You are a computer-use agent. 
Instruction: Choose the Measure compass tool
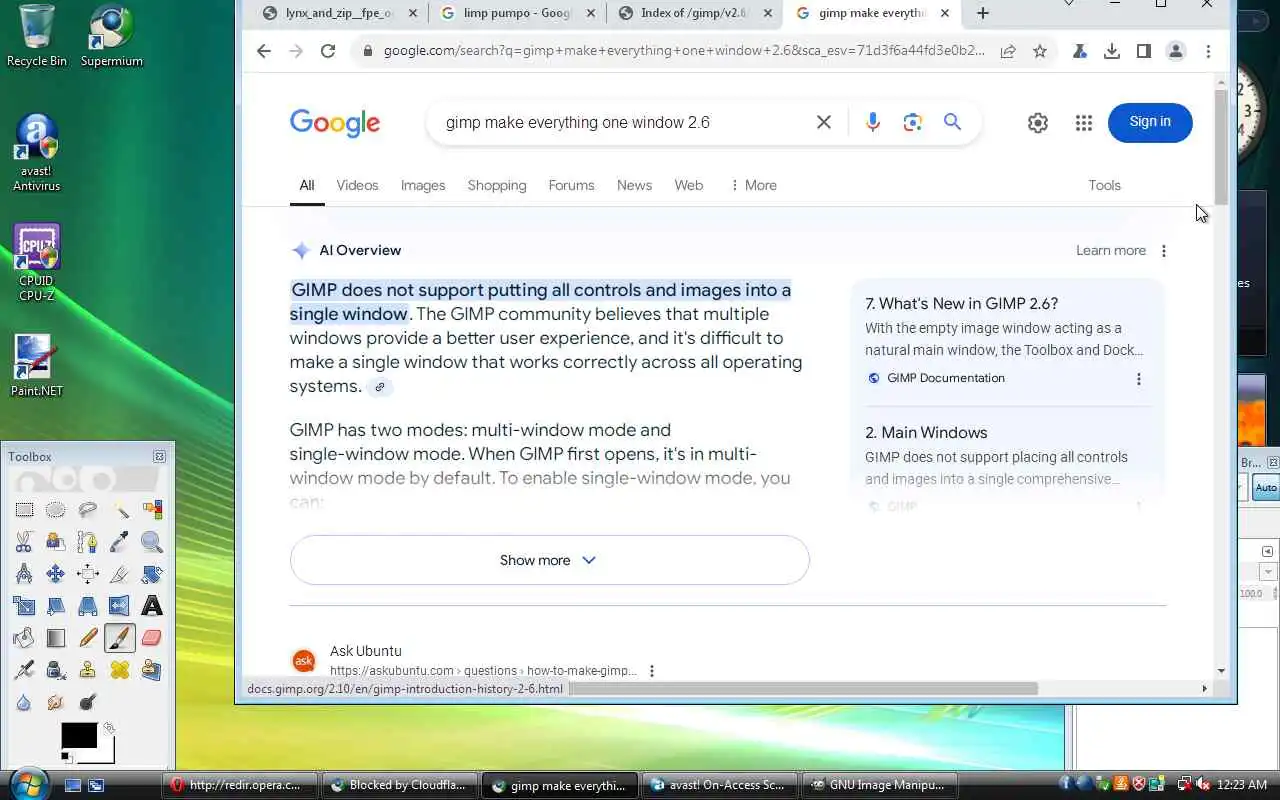(x=24, y=574)
